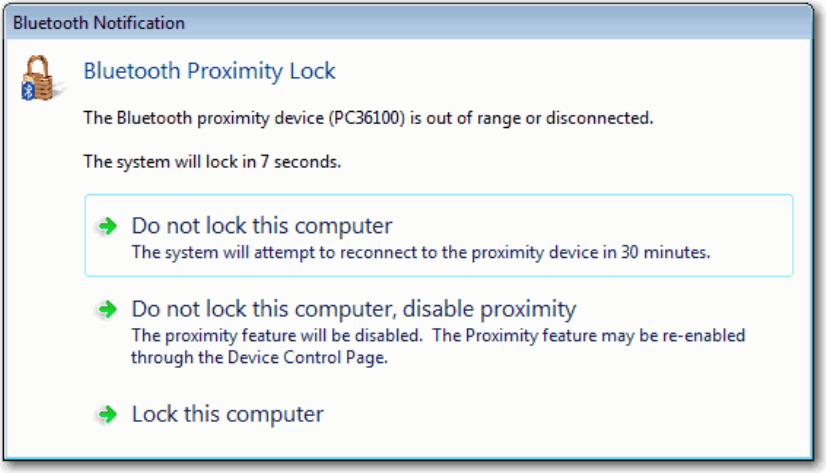826x473 pixels.
Task: Click the words Lock this in the bottom option
Action: pos(175,415)
